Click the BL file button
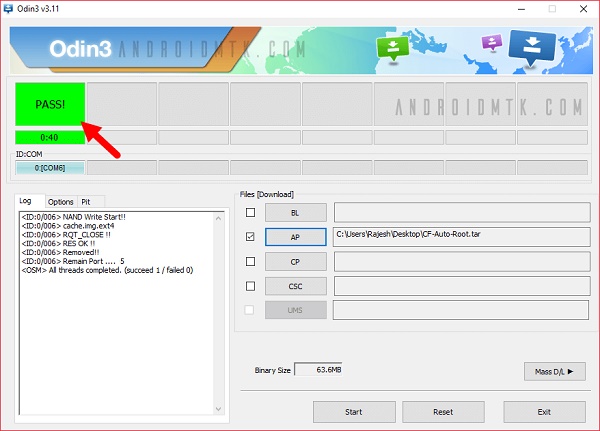The height and width of the screenshot is (431, 600). [x=296, y=213]
